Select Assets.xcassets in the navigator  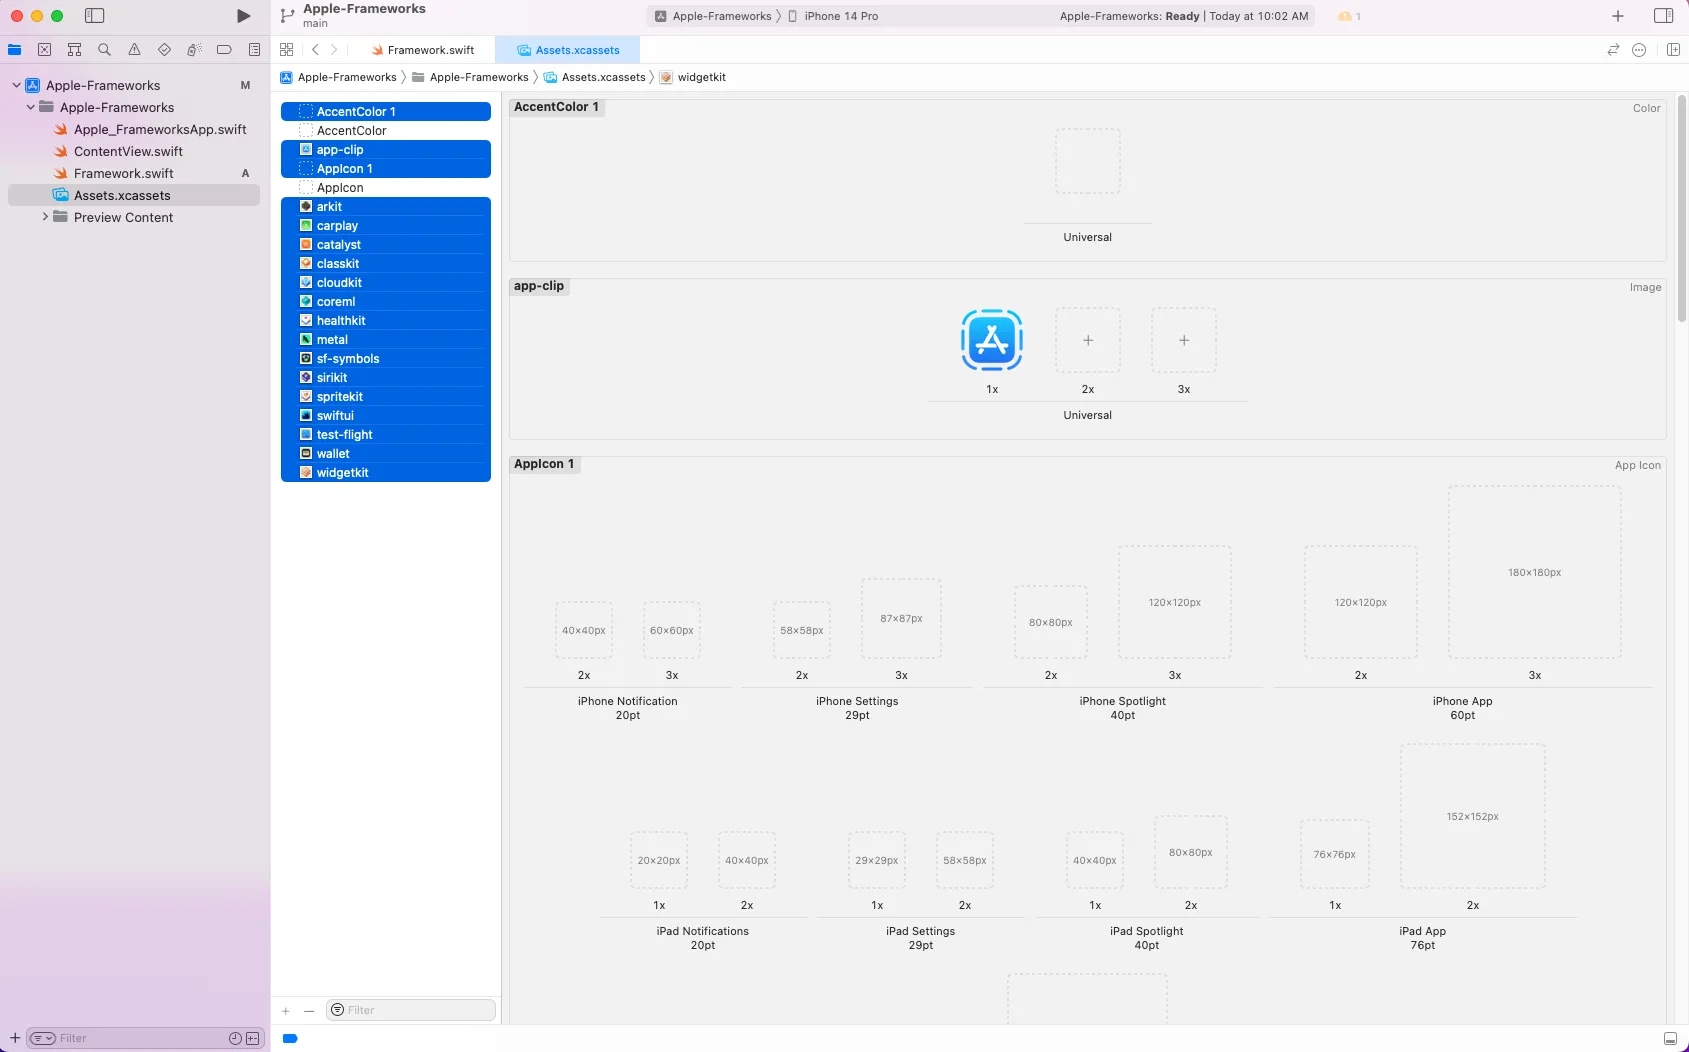(134, 196)
